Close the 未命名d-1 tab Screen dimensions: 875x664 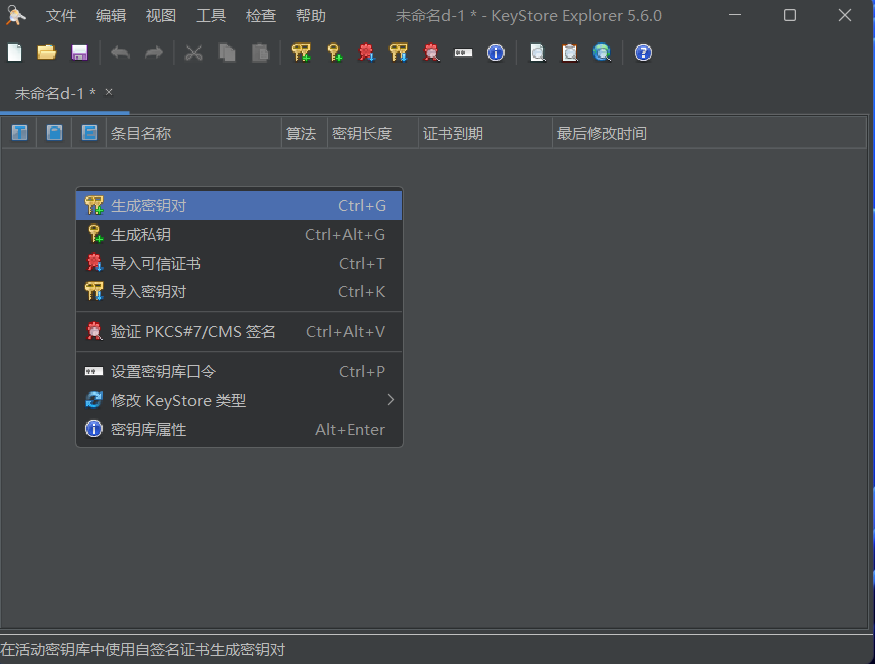click(x=109, y=92)
